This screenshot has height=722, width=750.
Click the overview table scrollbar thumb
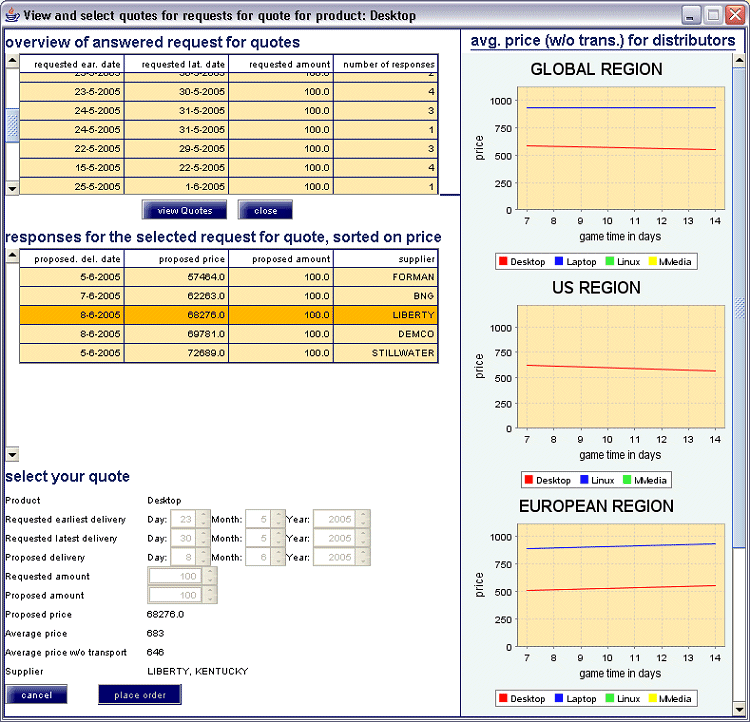pos(12,125)
